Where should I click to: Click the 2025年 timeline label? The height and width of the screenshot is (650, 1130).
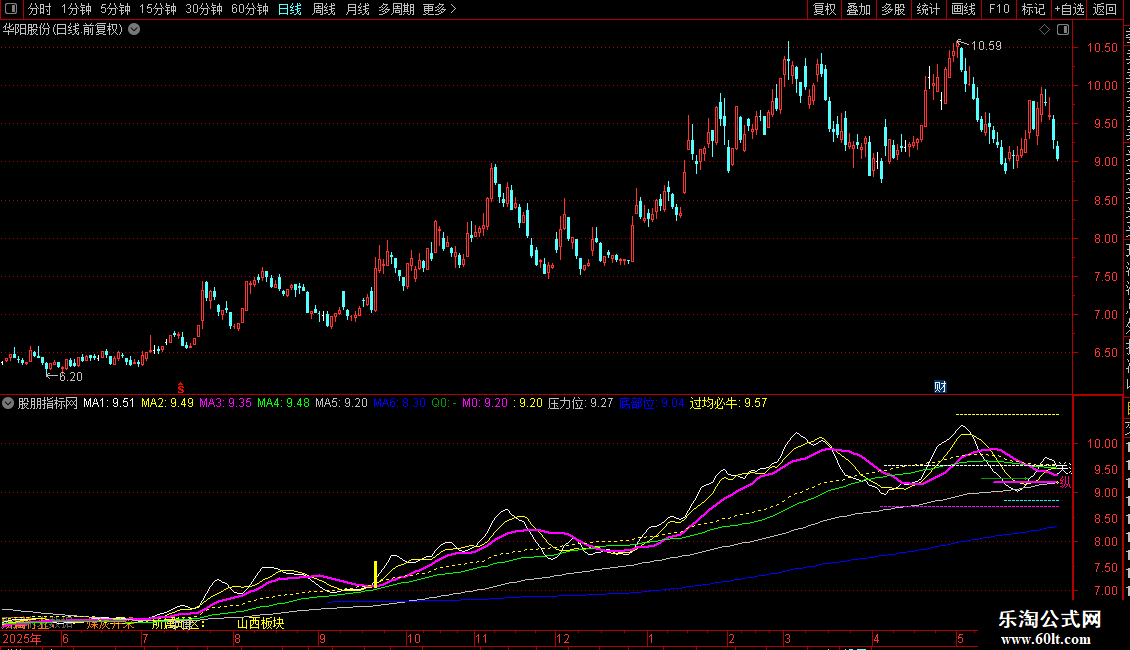click(22, 639)
